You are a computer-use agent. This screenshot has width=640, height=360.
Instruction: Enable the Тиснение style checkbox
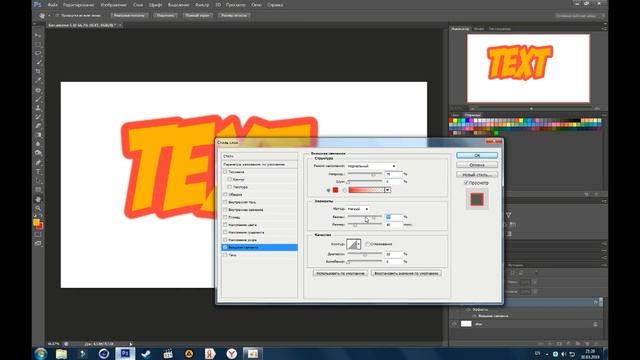pos(225,172)
